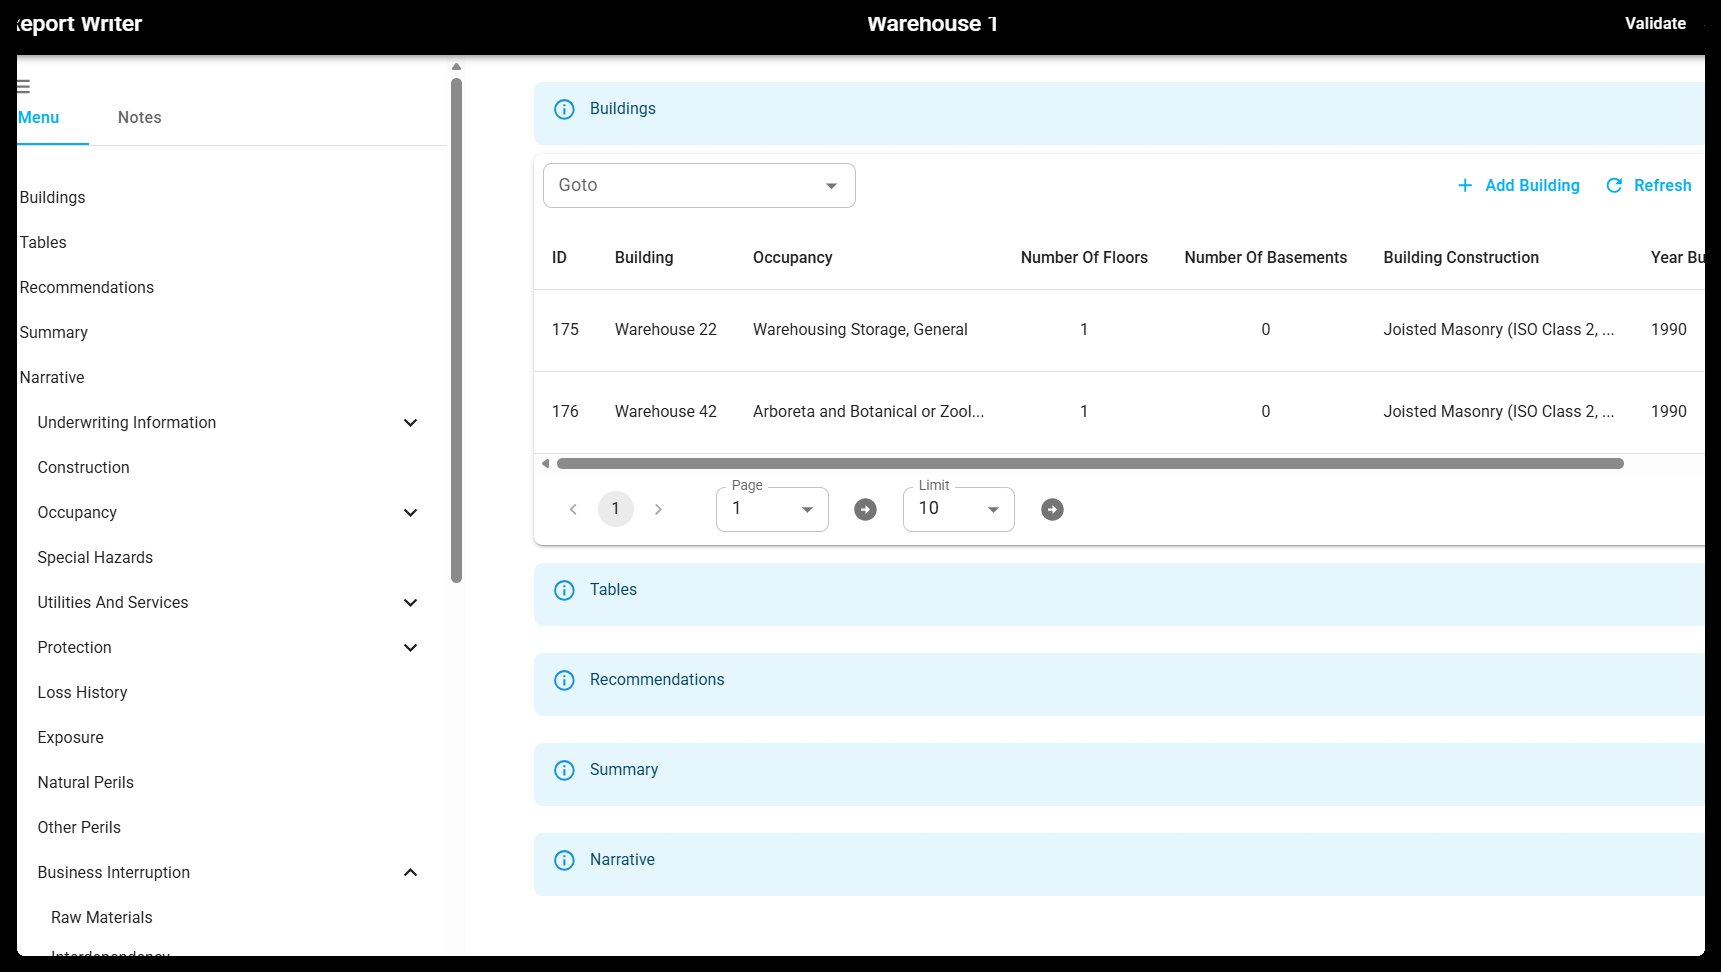Select the Warehouse 42 row cell
1721x972 pixels.
(666, 412)
